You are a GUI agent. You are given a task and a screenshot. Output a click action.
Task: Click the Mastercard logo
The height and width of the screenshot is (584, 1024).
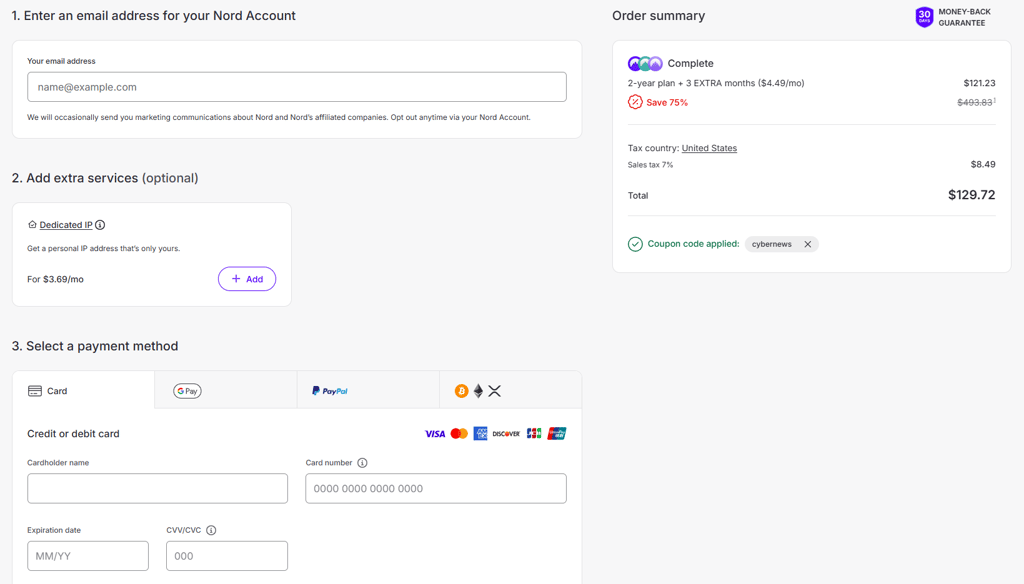point(459,434)
